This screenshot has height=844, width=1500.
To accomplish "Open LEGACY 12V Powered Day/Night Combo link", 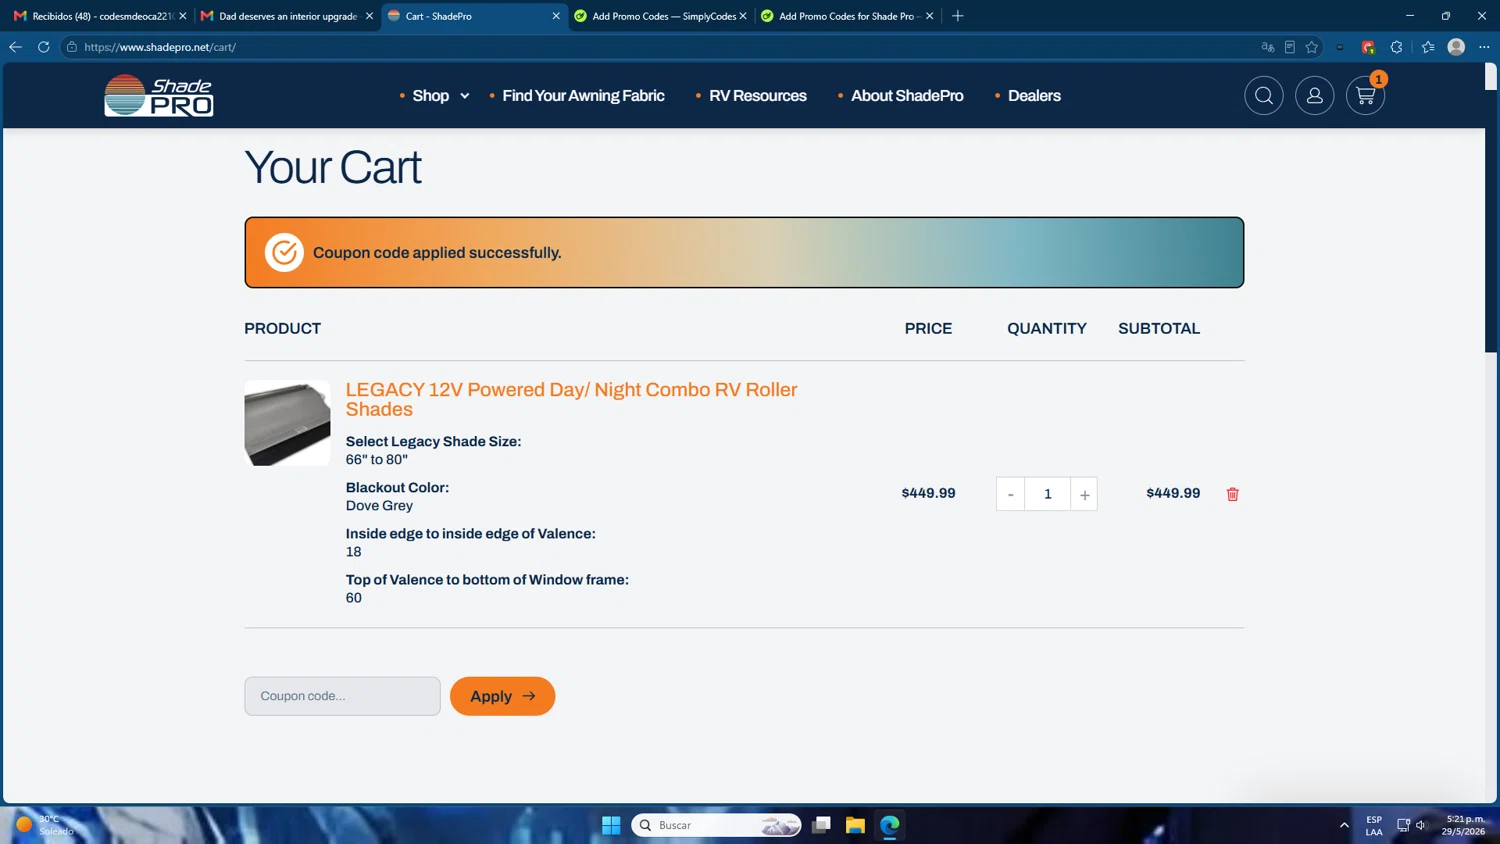I will (571, 399).
